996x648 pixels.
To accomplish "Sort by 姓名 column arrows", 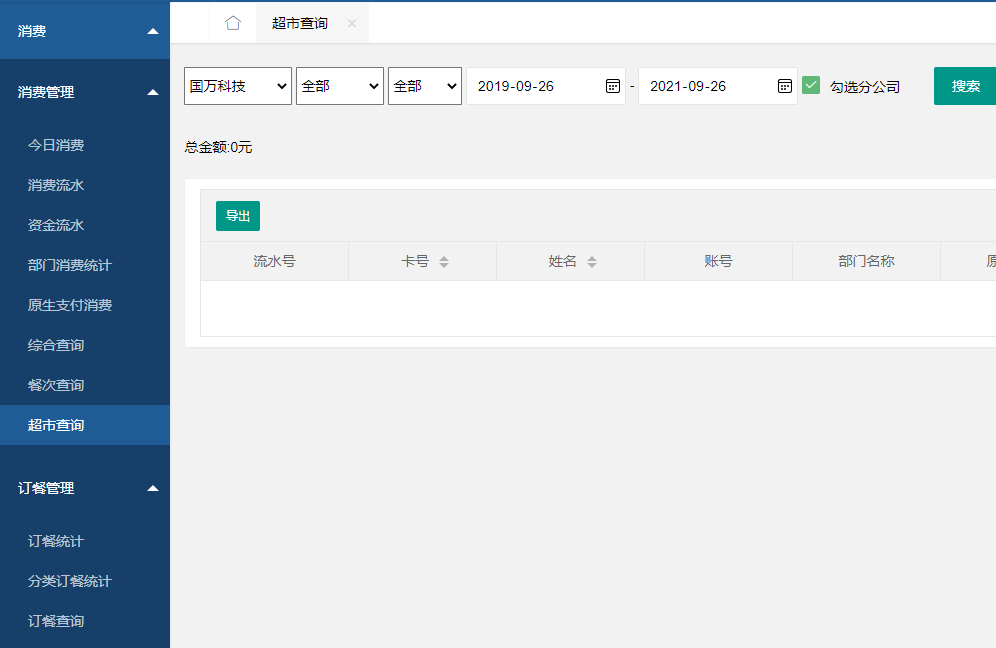I will click(592, 262).
